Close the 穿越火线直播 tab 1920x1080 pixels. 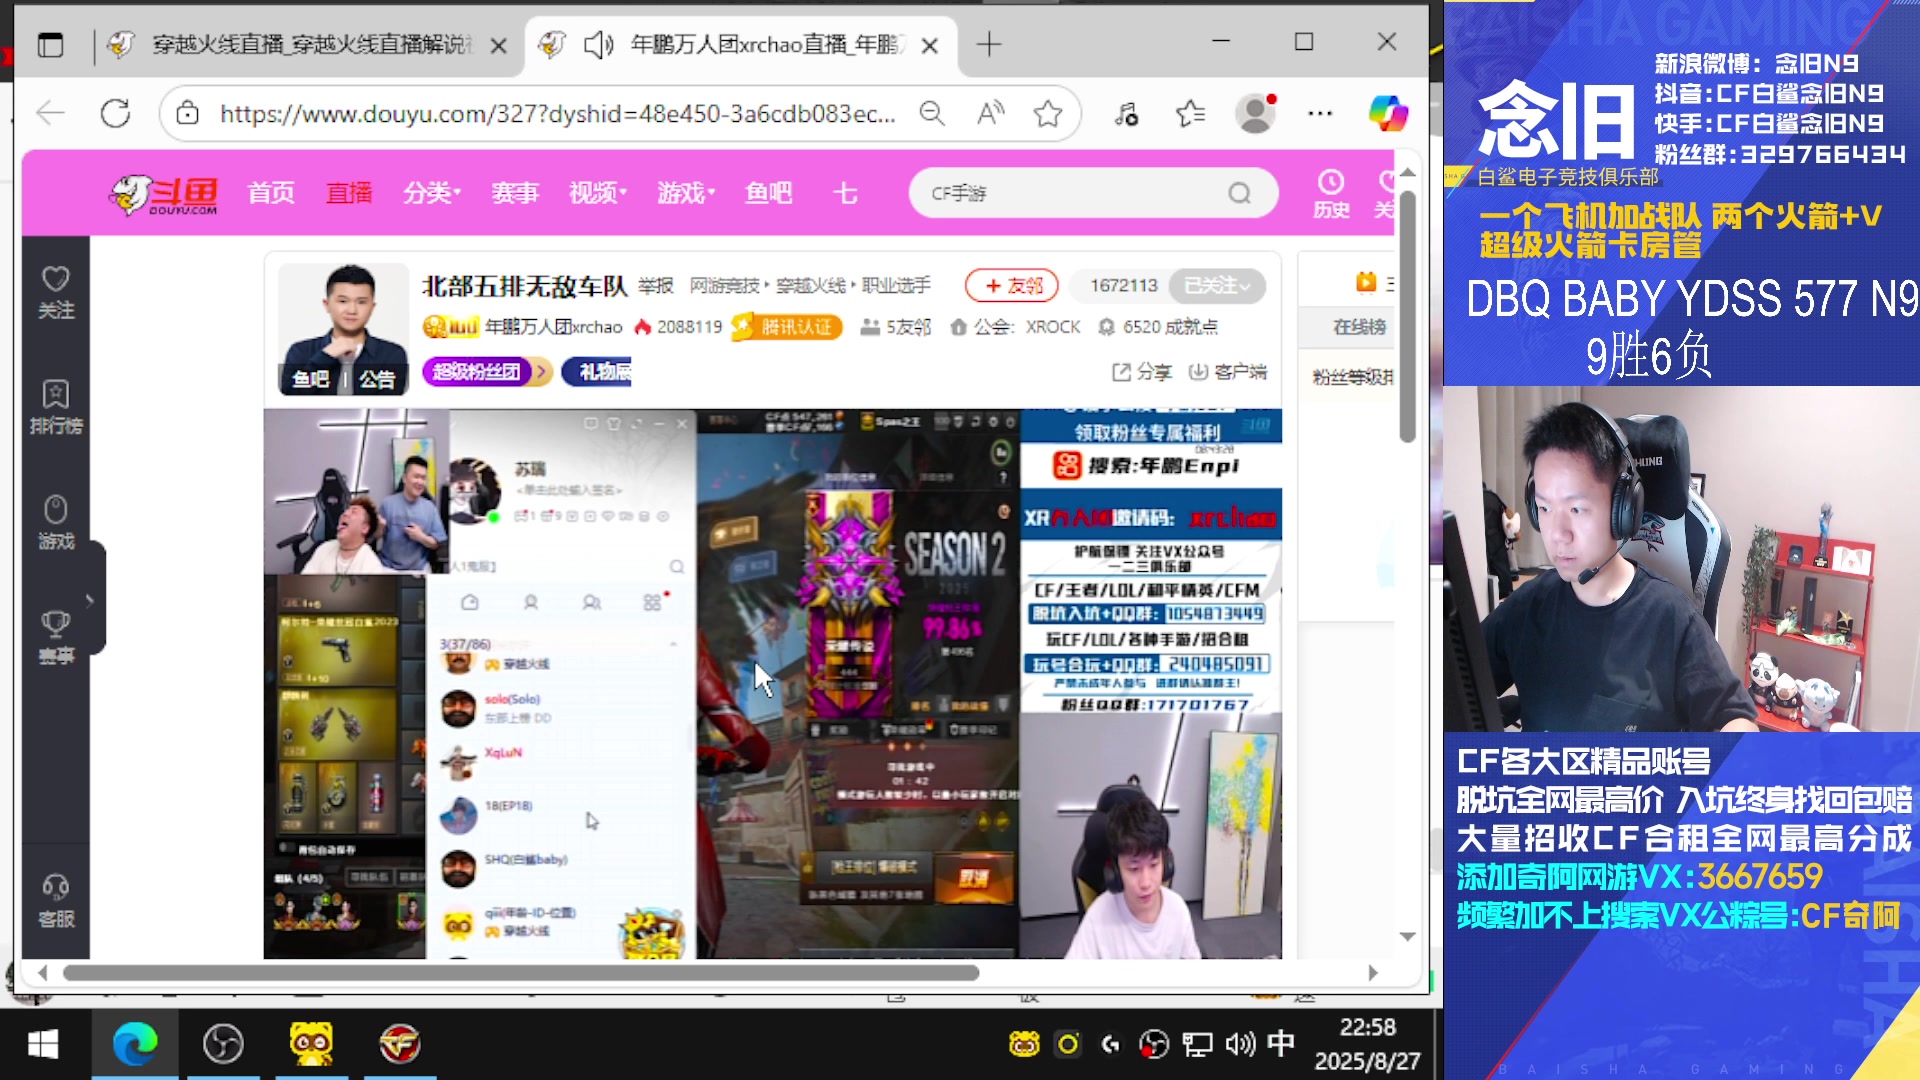tap(499, 46)
